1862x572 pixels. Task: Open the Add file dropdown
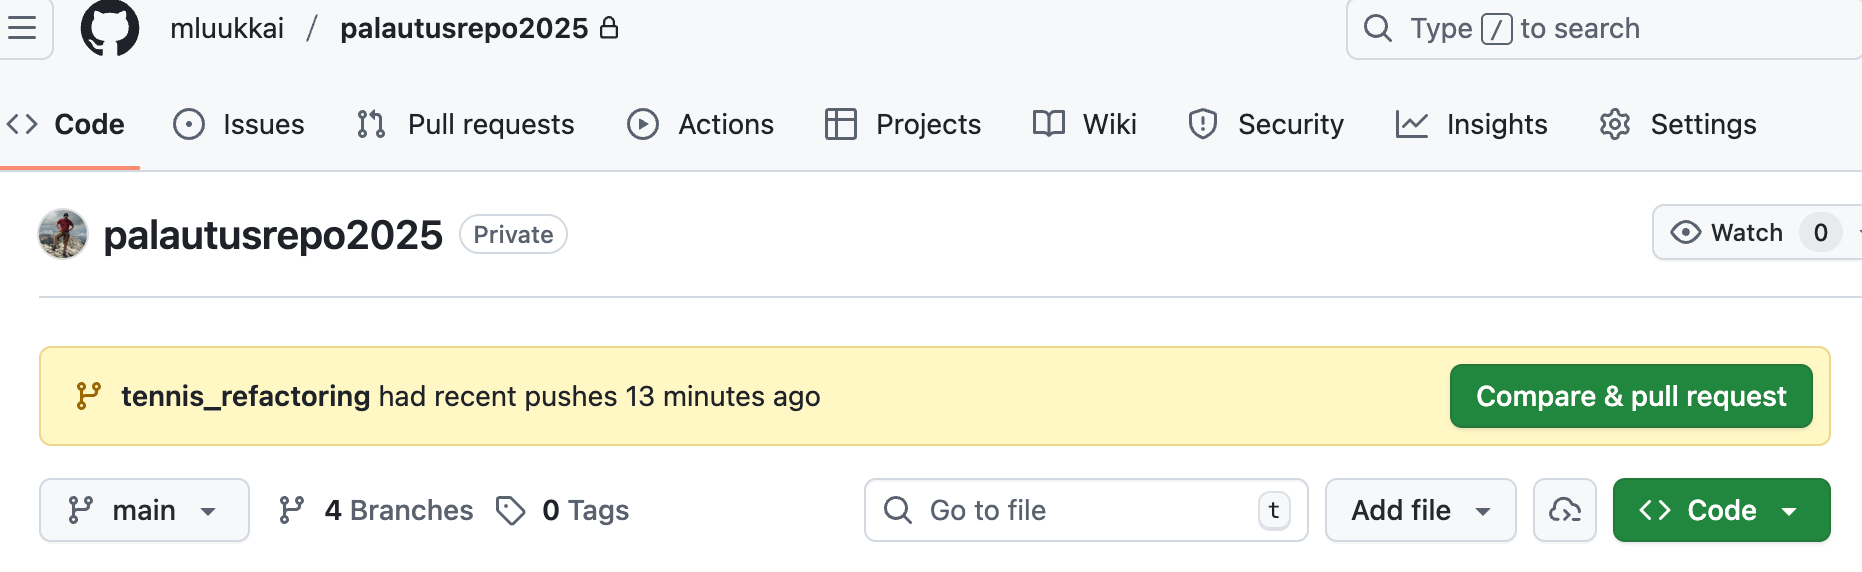[1420, 510]
